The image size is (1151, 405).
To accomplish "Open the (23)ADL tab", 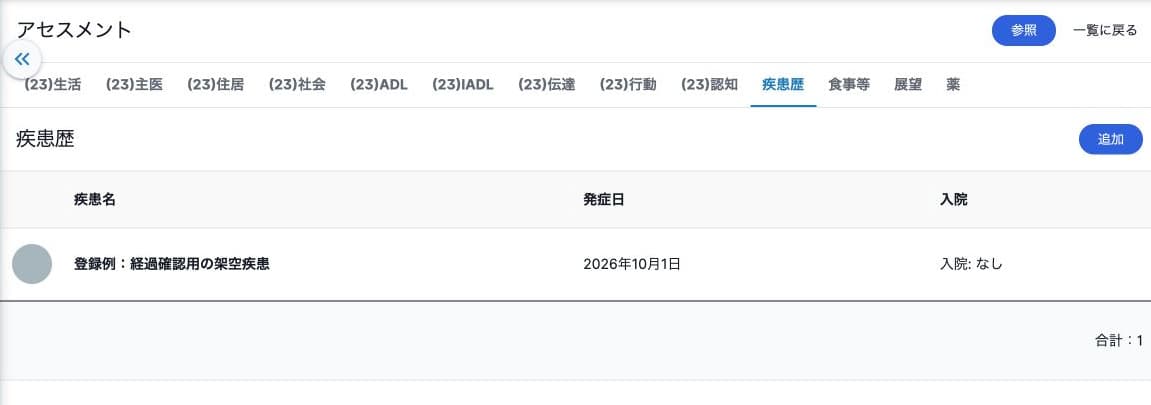I will [379, 84].
